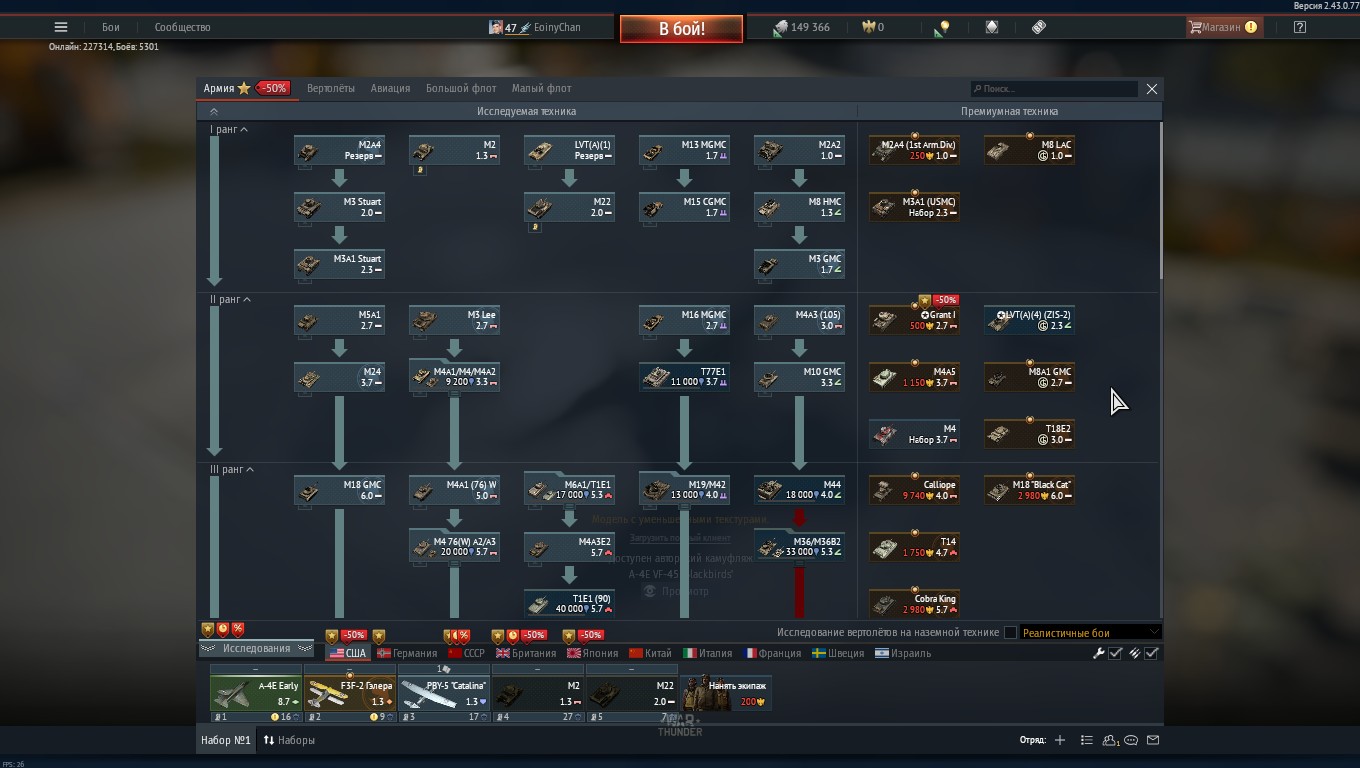
Task: Select the Германия nation tab
Action: coord(407,653)
